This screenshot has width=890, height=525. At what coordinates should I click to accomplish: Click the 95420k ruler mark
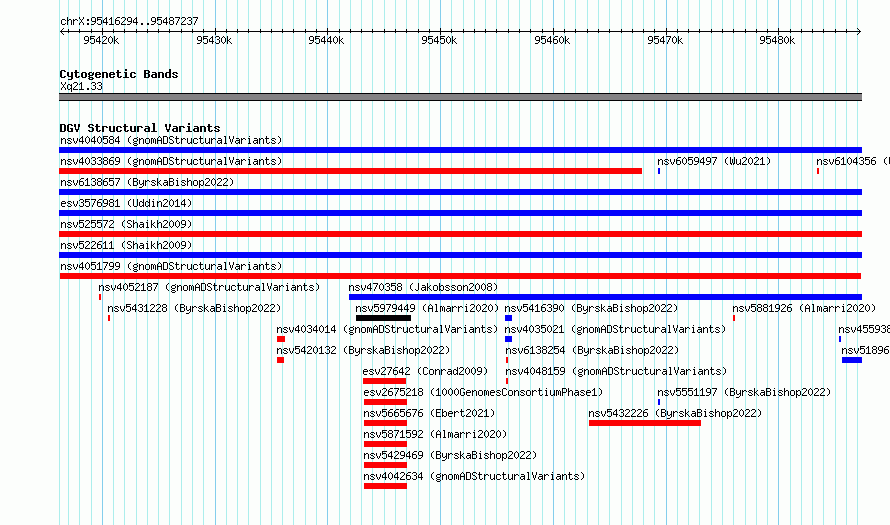pos(101,40)
